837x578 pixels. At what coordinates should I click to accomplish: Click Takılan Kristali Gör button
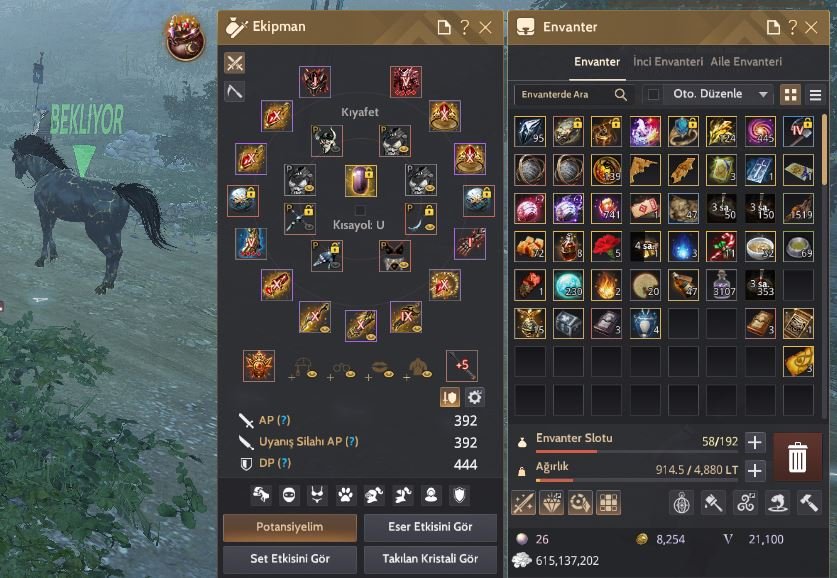click(x=430, y=559)
